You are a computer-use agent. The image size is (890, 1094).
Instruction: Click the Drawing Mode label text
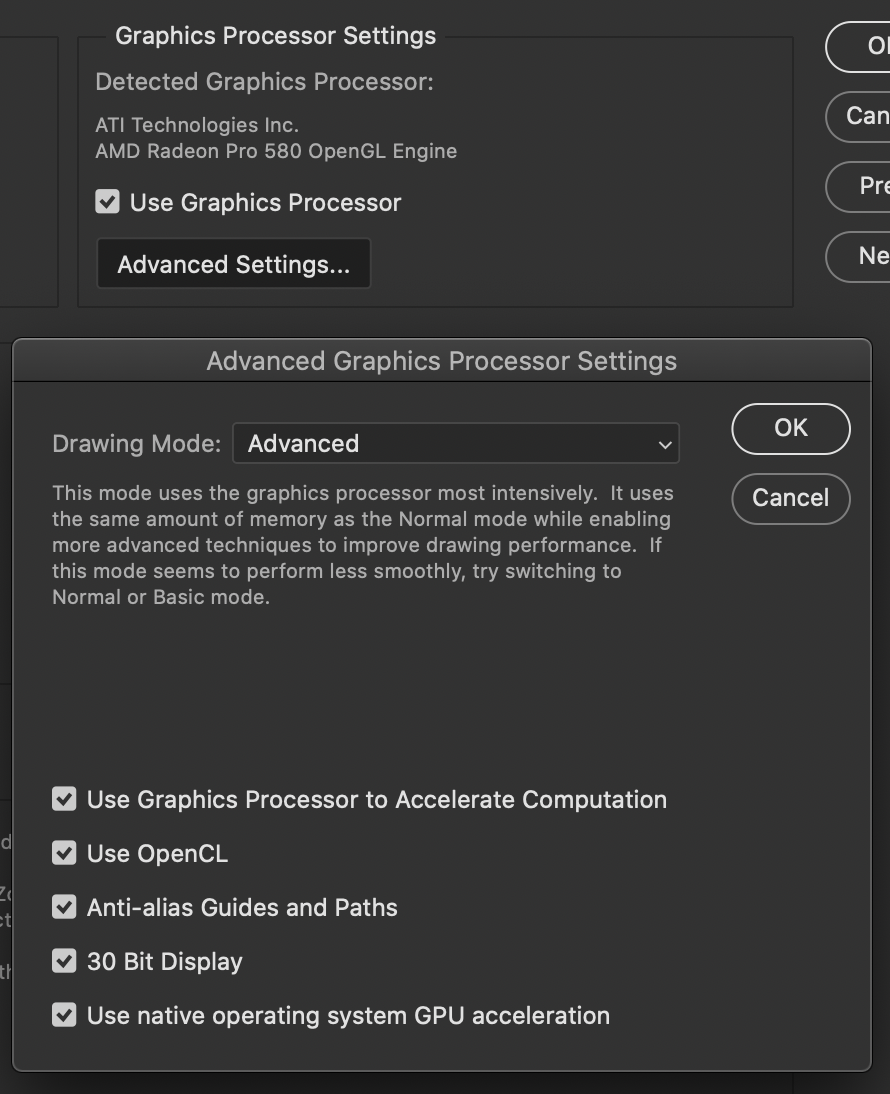pyautogui.click(x=136, y=444)
